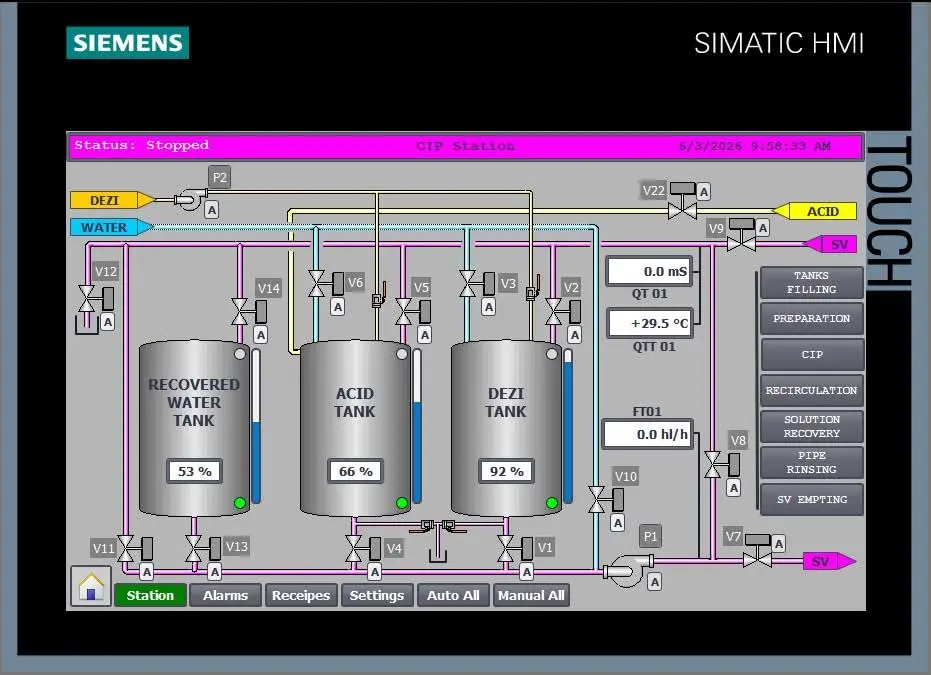Click the Recovered Water Tank level bar
The height and width of the screenshot is (675, 931).
point(256,426)
